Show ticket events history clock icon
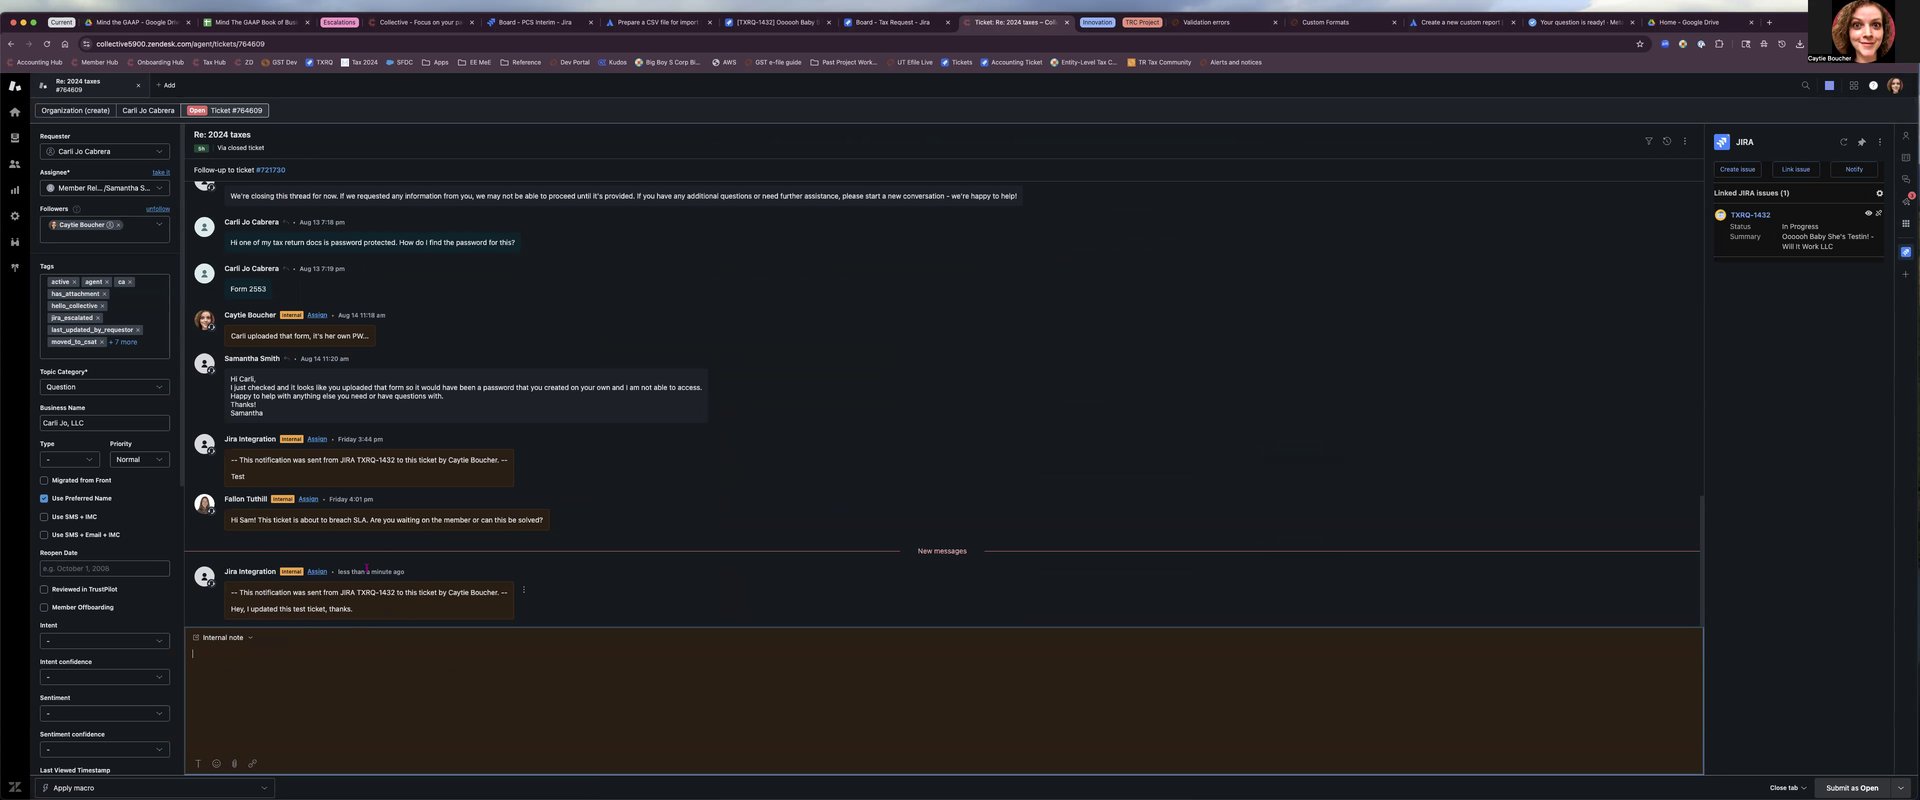Screen dimensions: 1920x800 tap(1667, 141)
